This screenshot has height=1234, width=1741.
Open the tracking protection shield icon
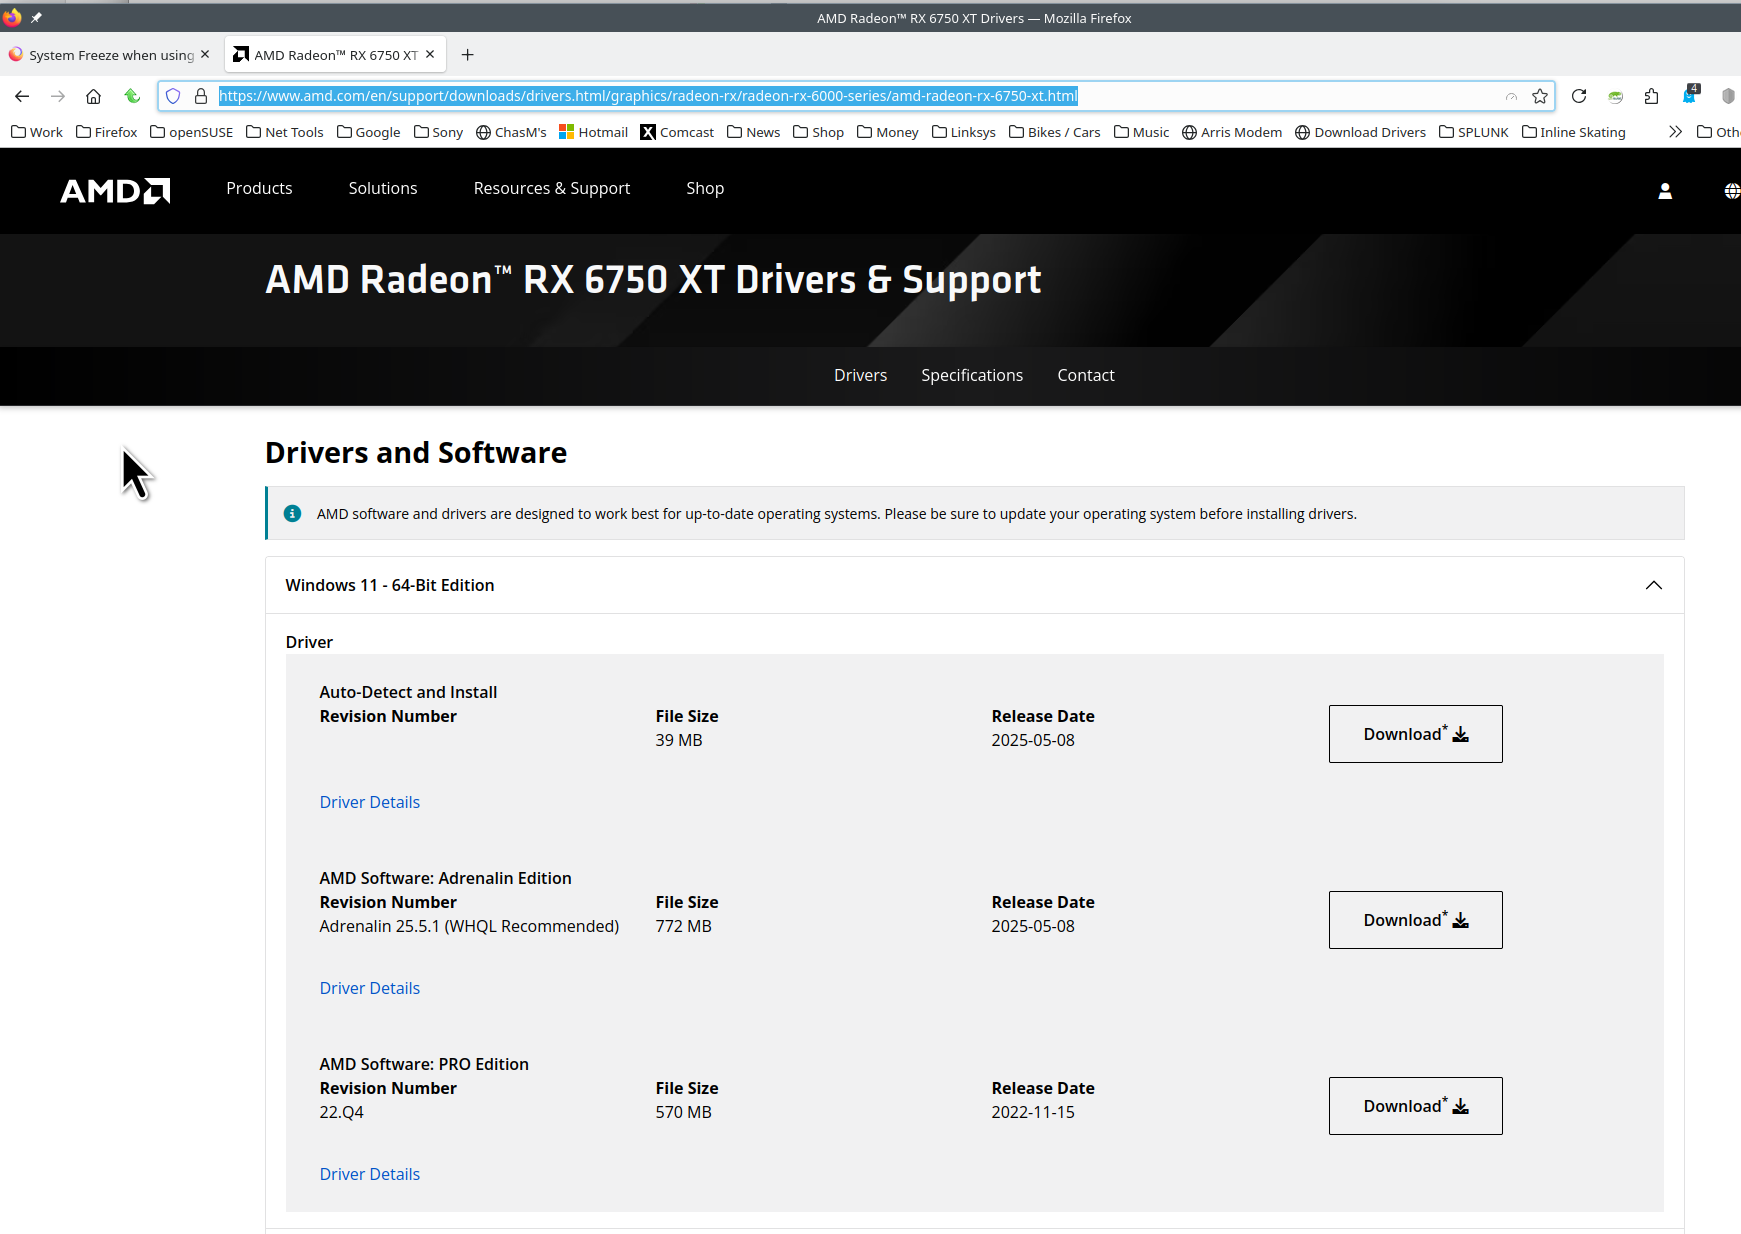[173, 96]
